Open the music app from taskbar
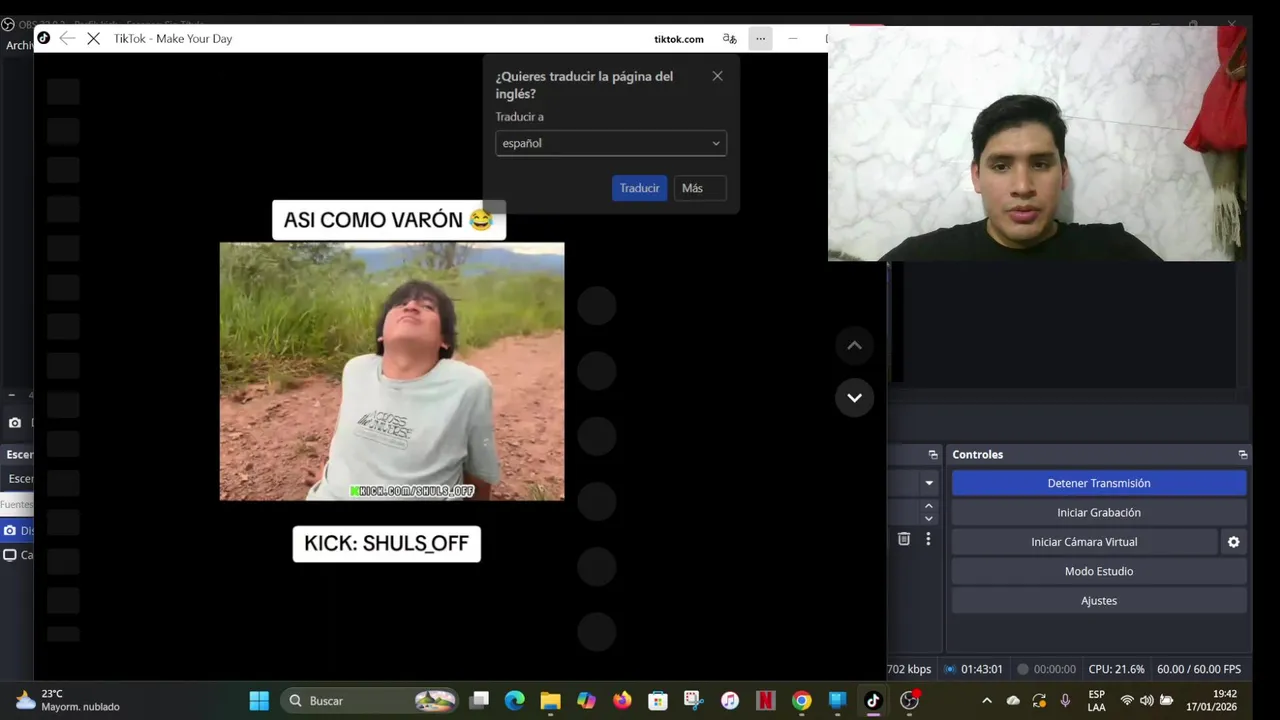Image resolution: width=1280 pixels, height=720 pixels. tap(730, 701)
